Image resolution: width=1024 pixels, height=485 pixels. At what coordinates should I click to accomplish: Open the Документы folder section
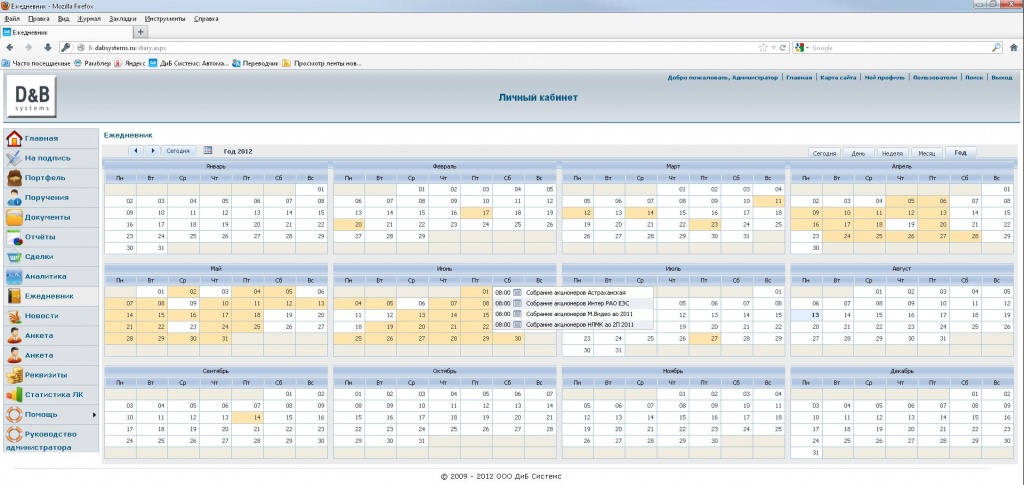click(x=51, y=217)
